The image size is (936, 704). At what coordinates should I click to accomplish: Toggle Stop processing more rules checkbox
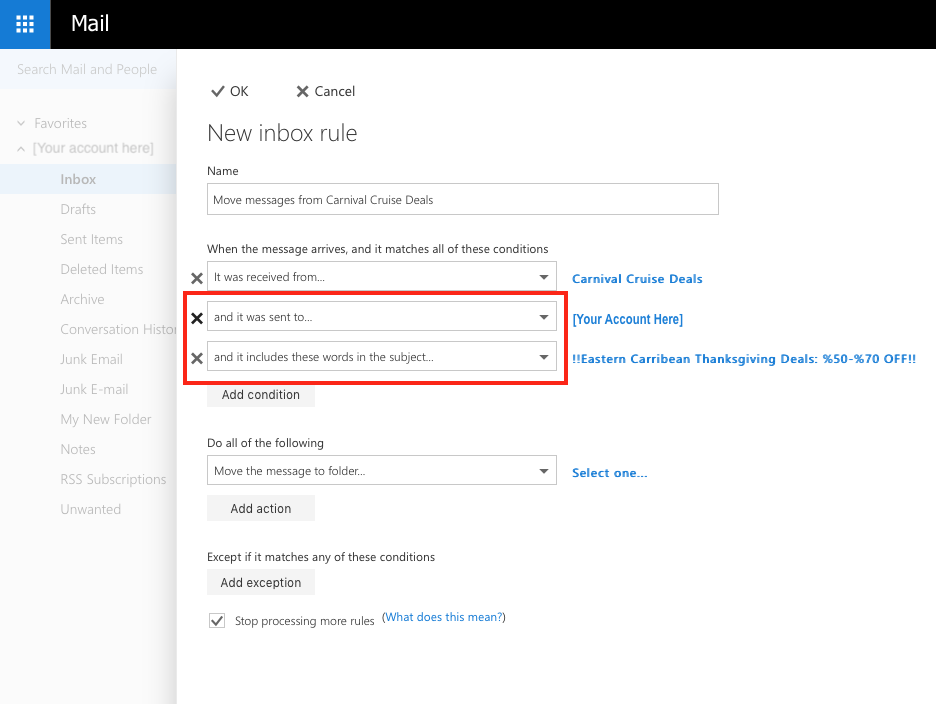coord(217,621)
